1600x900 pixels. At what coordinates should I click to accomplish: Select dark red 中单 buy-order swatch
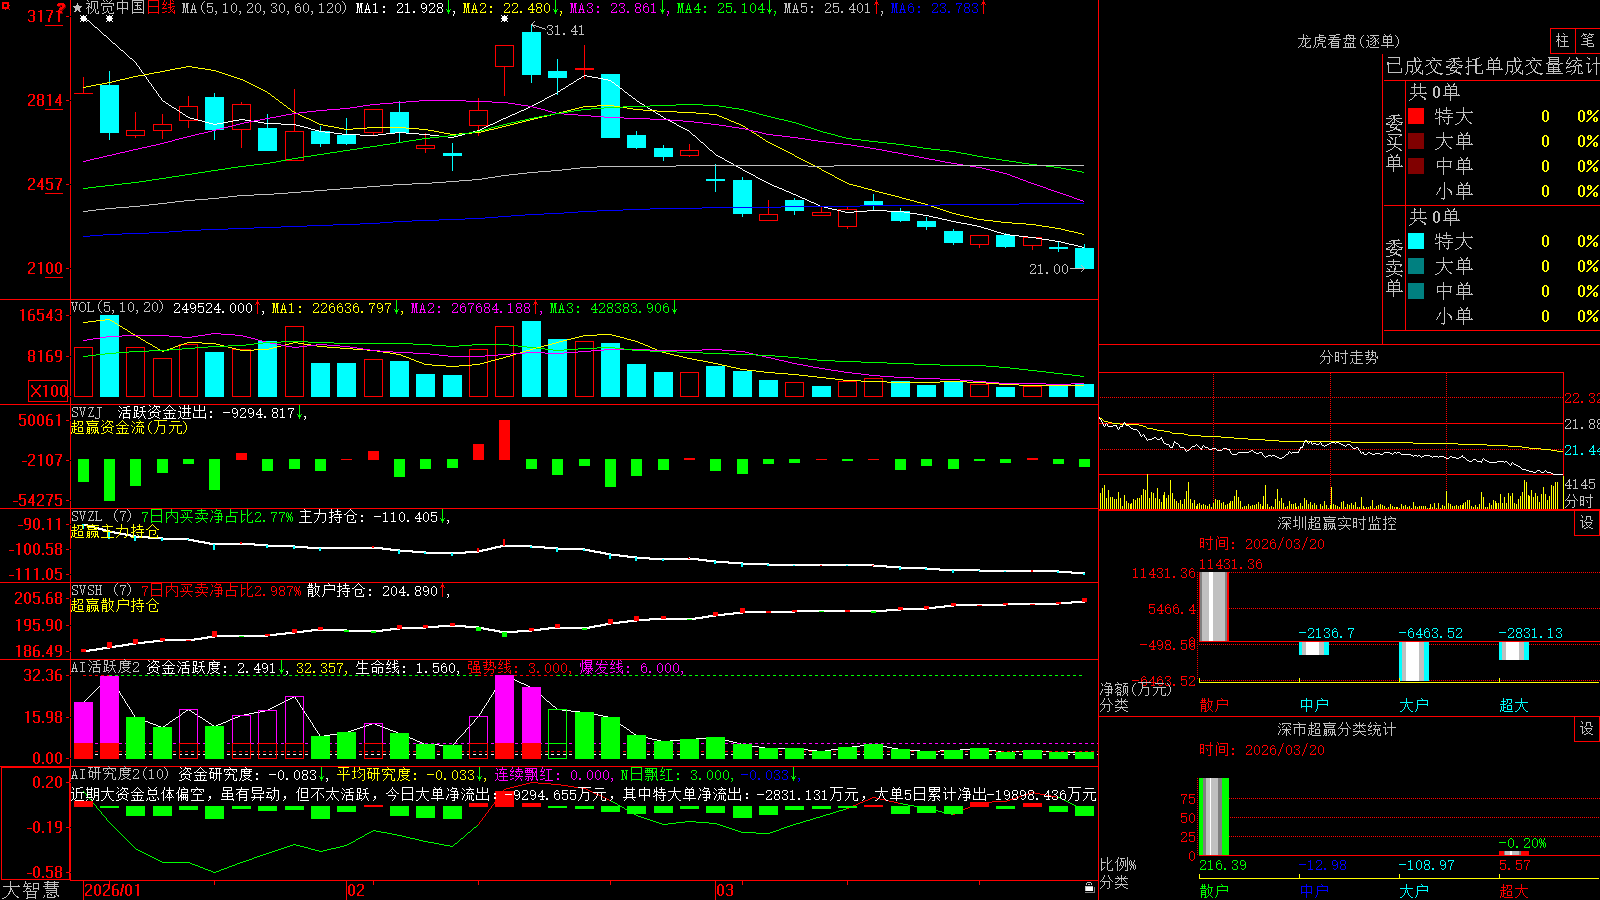pyautogui.click(x=1416, y=166)
